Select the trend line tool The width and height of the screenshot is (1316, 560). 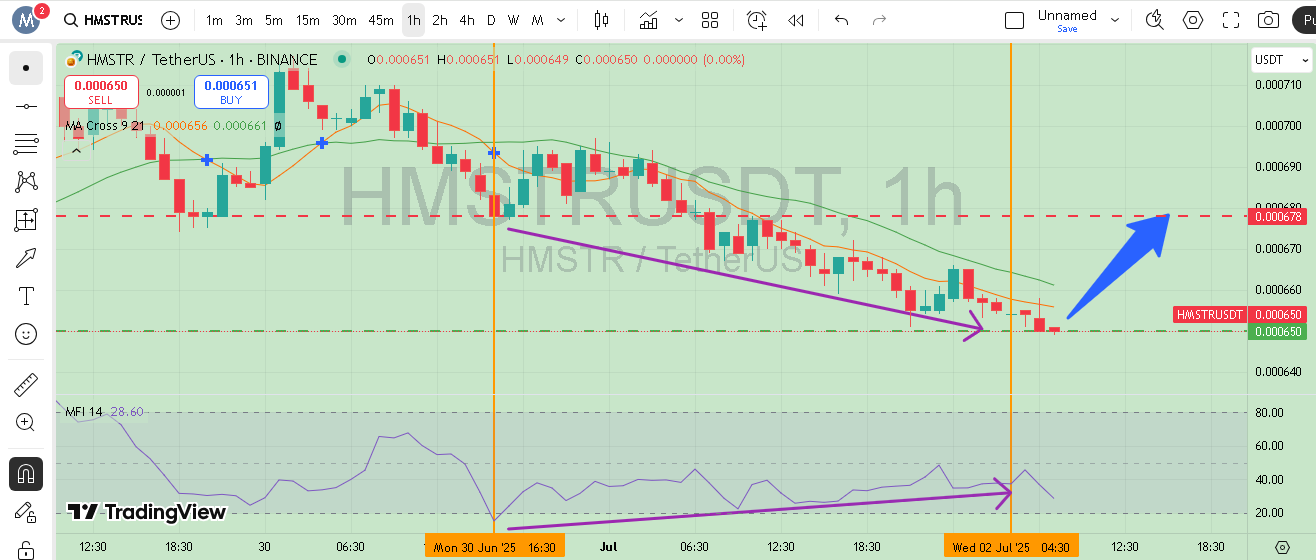point(26,106)
